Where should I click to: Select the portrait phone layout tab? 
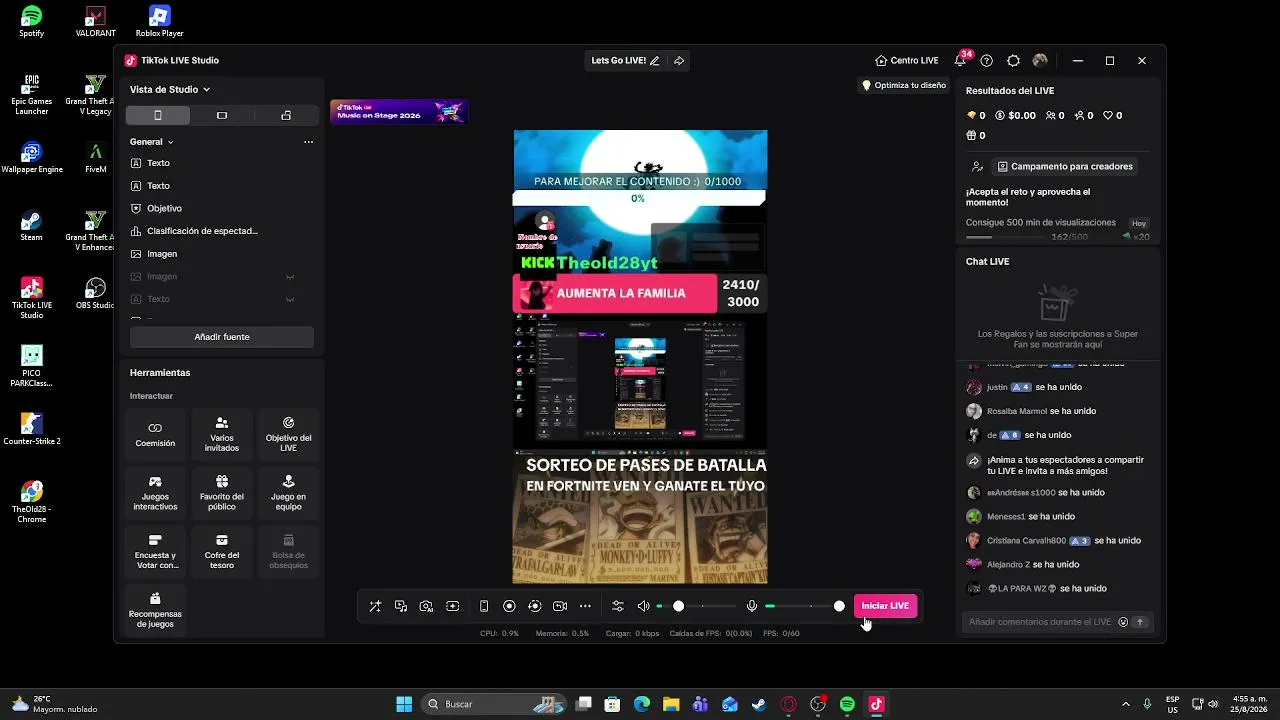click(157, 115)
